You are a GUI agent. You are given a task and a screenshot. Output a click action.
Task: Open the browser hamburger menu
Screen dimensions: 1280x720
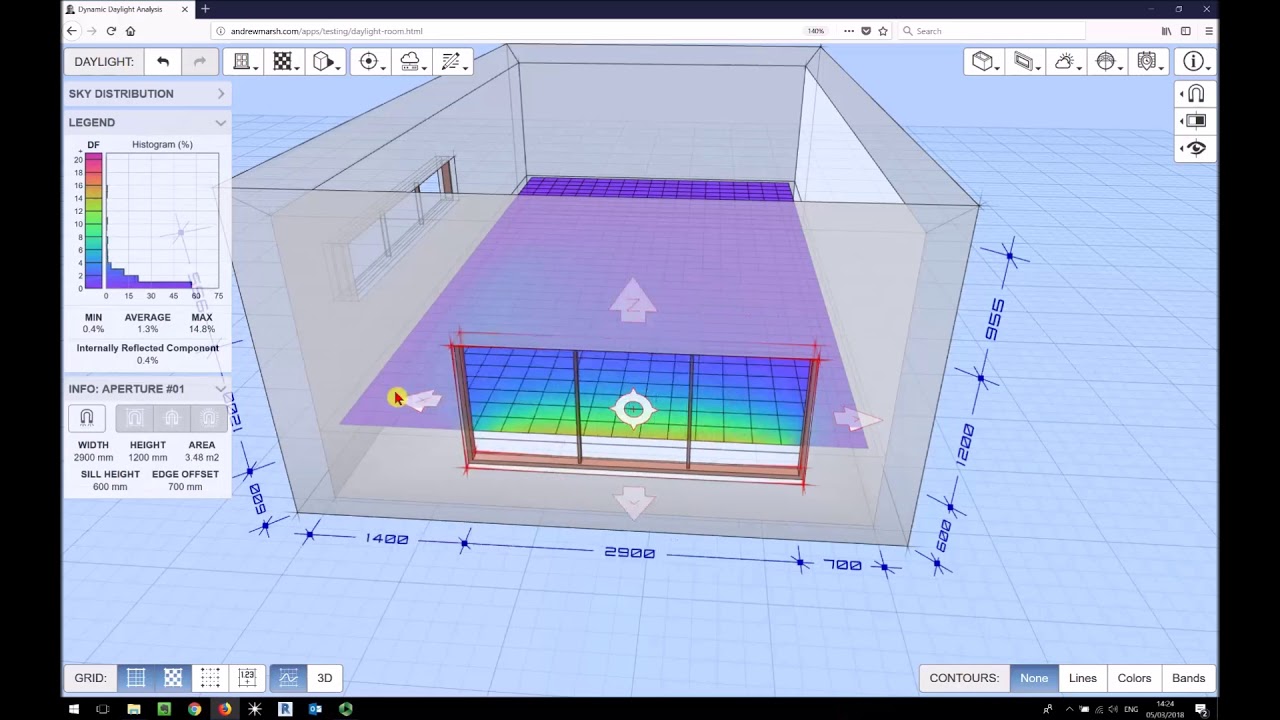(x=1209, y=31)
